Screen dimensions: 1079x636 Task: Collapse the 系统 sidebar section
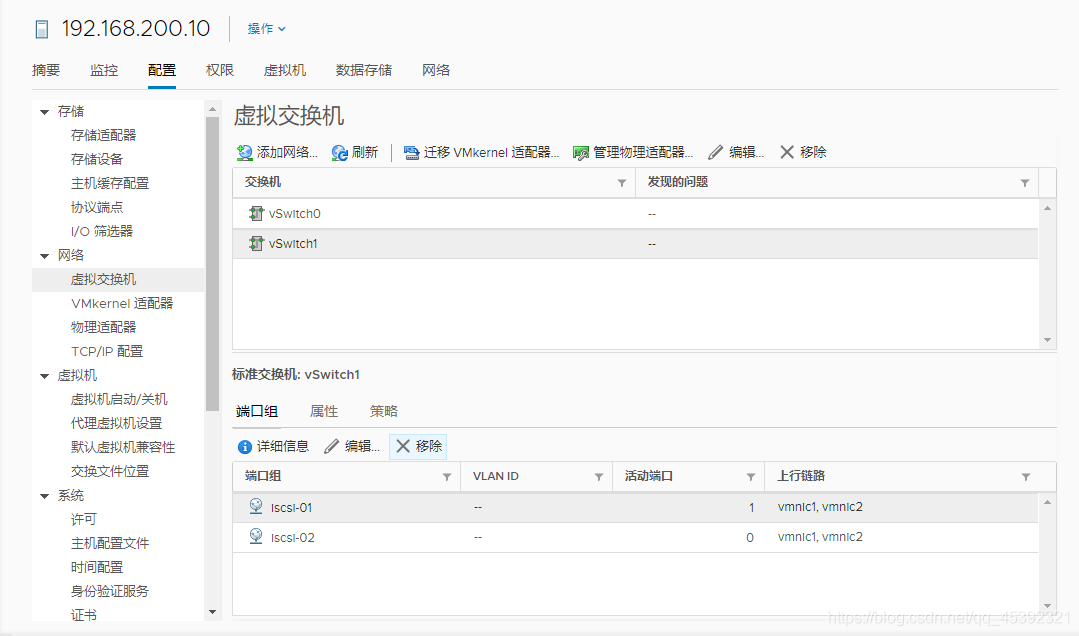(45, 496)
